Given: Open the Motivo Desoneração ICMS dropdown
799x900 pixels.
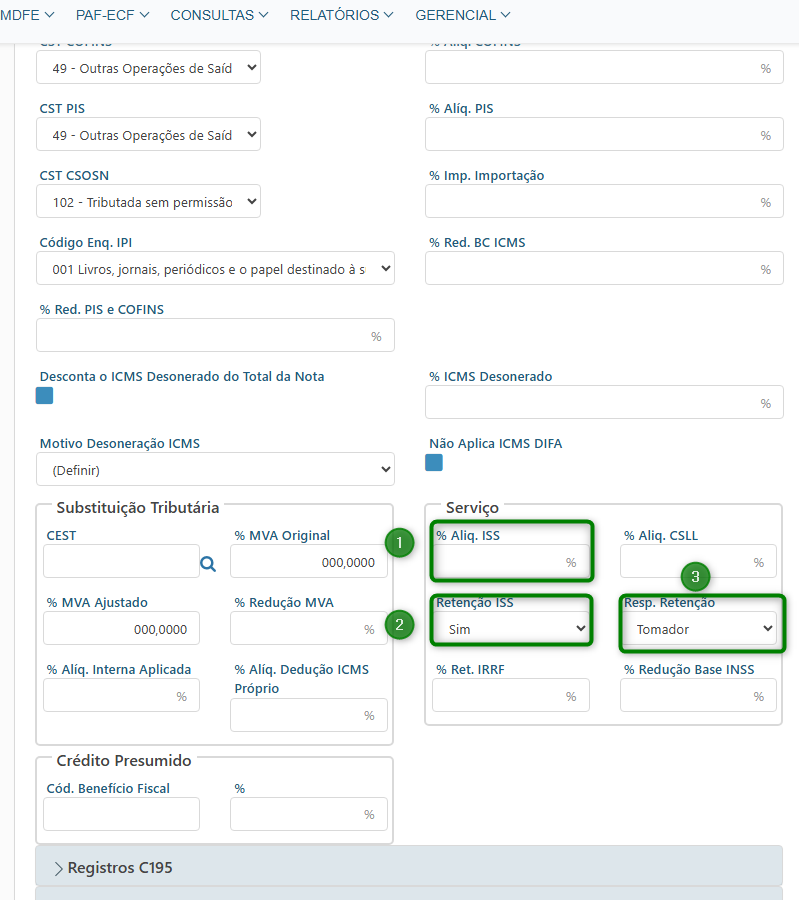Looking at the screenshot, I should pos(215,469).
